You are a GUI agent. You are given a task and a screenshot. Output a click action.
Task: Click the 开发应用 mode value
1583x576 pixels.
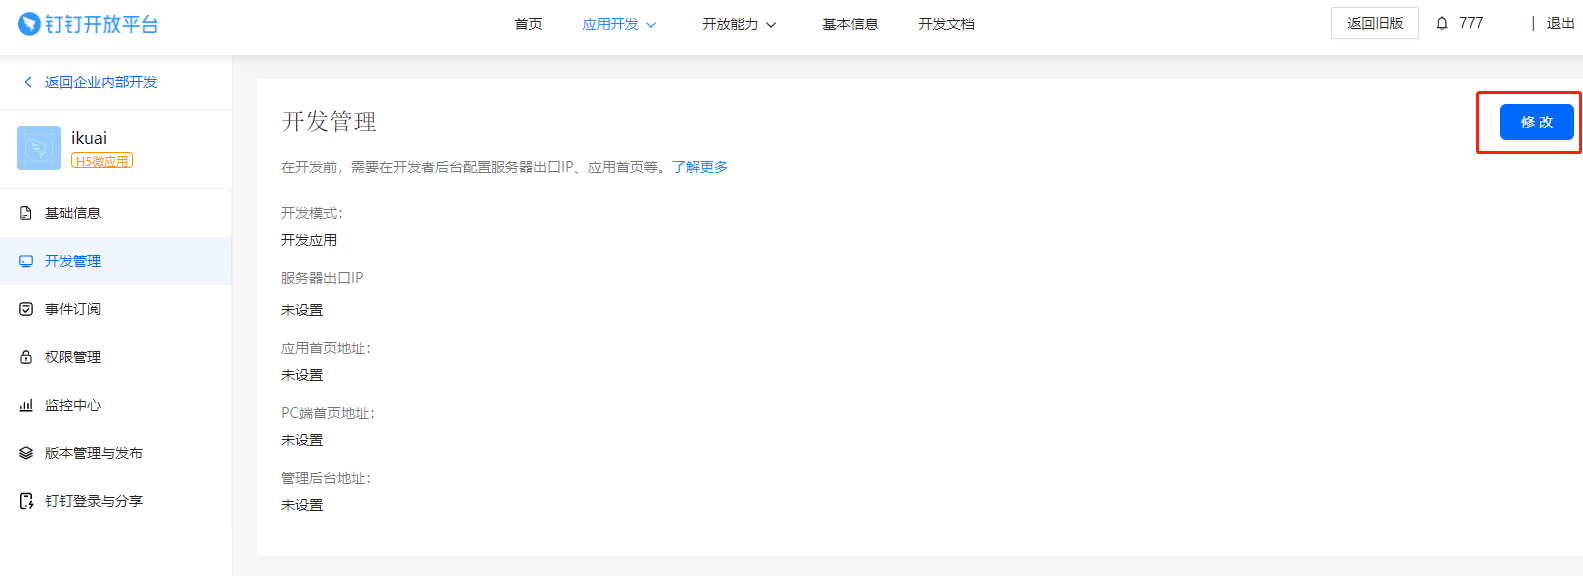pyautogui.click(x=309, y=240)
